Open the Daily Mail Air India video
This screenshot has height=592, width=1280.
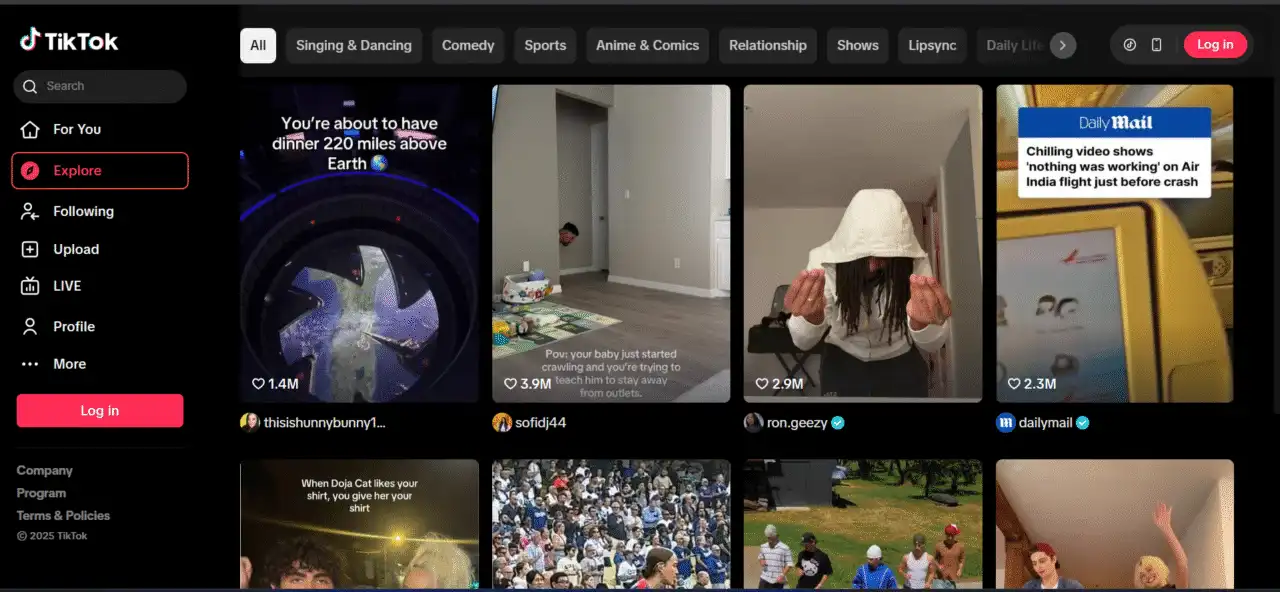pyautogui.click(x=1115, y=243)
